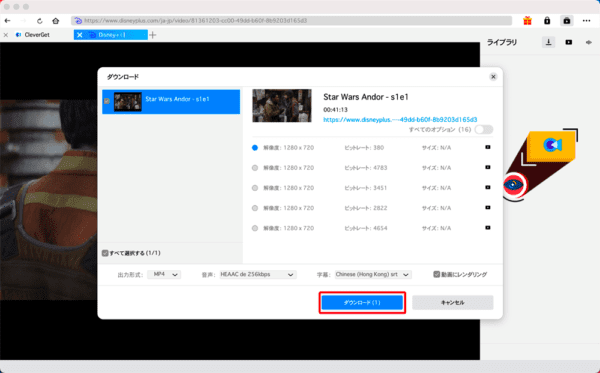Open downloading list icon in Library panel

tap(548, 42)
